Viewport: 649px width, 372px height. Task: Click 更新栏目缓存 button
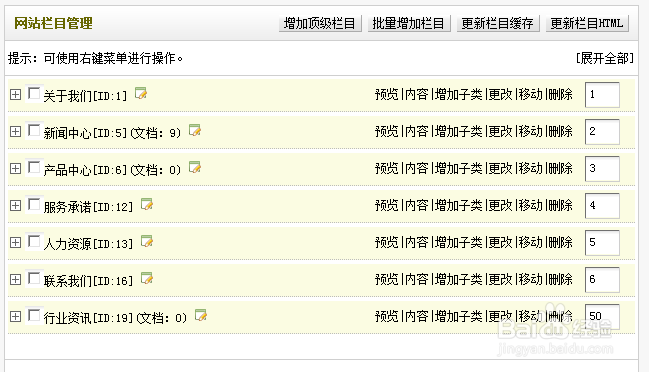coord(498,23)
